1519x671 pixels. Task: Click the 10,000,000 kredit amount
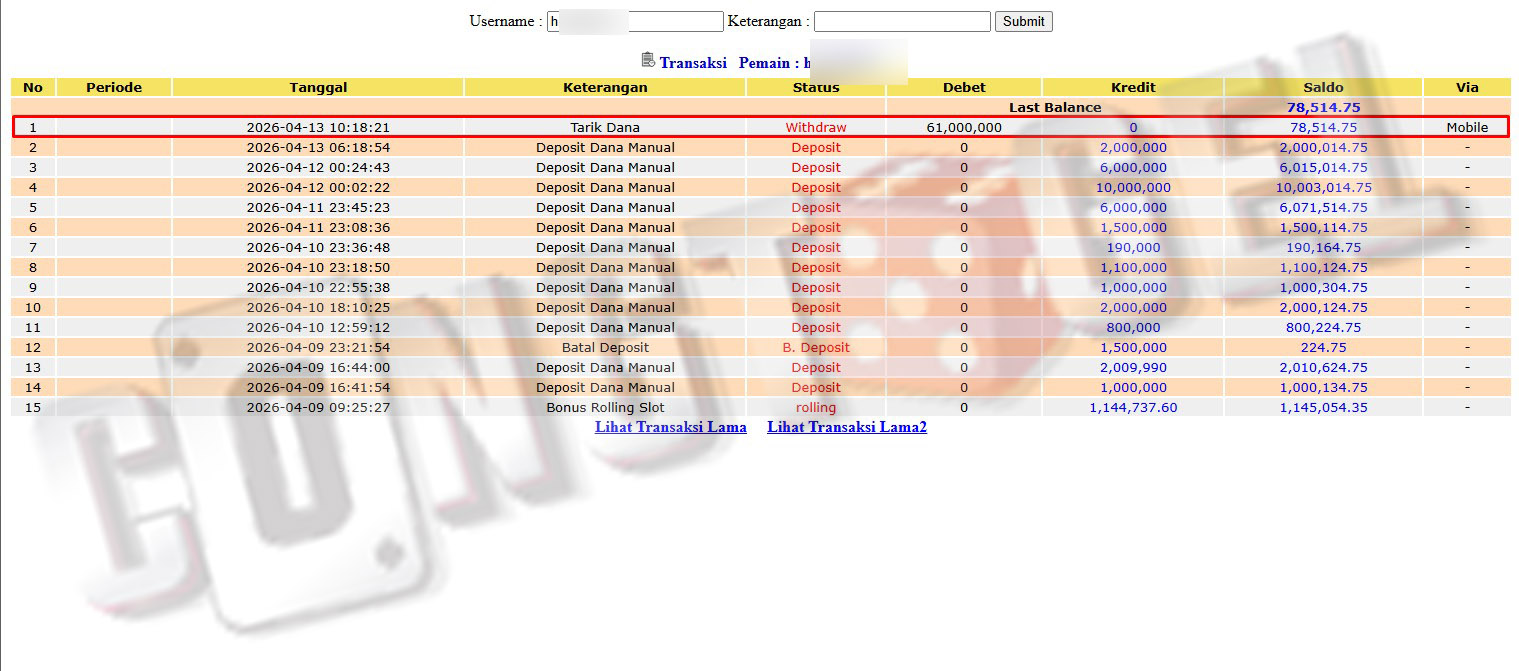coord(1133,187)
